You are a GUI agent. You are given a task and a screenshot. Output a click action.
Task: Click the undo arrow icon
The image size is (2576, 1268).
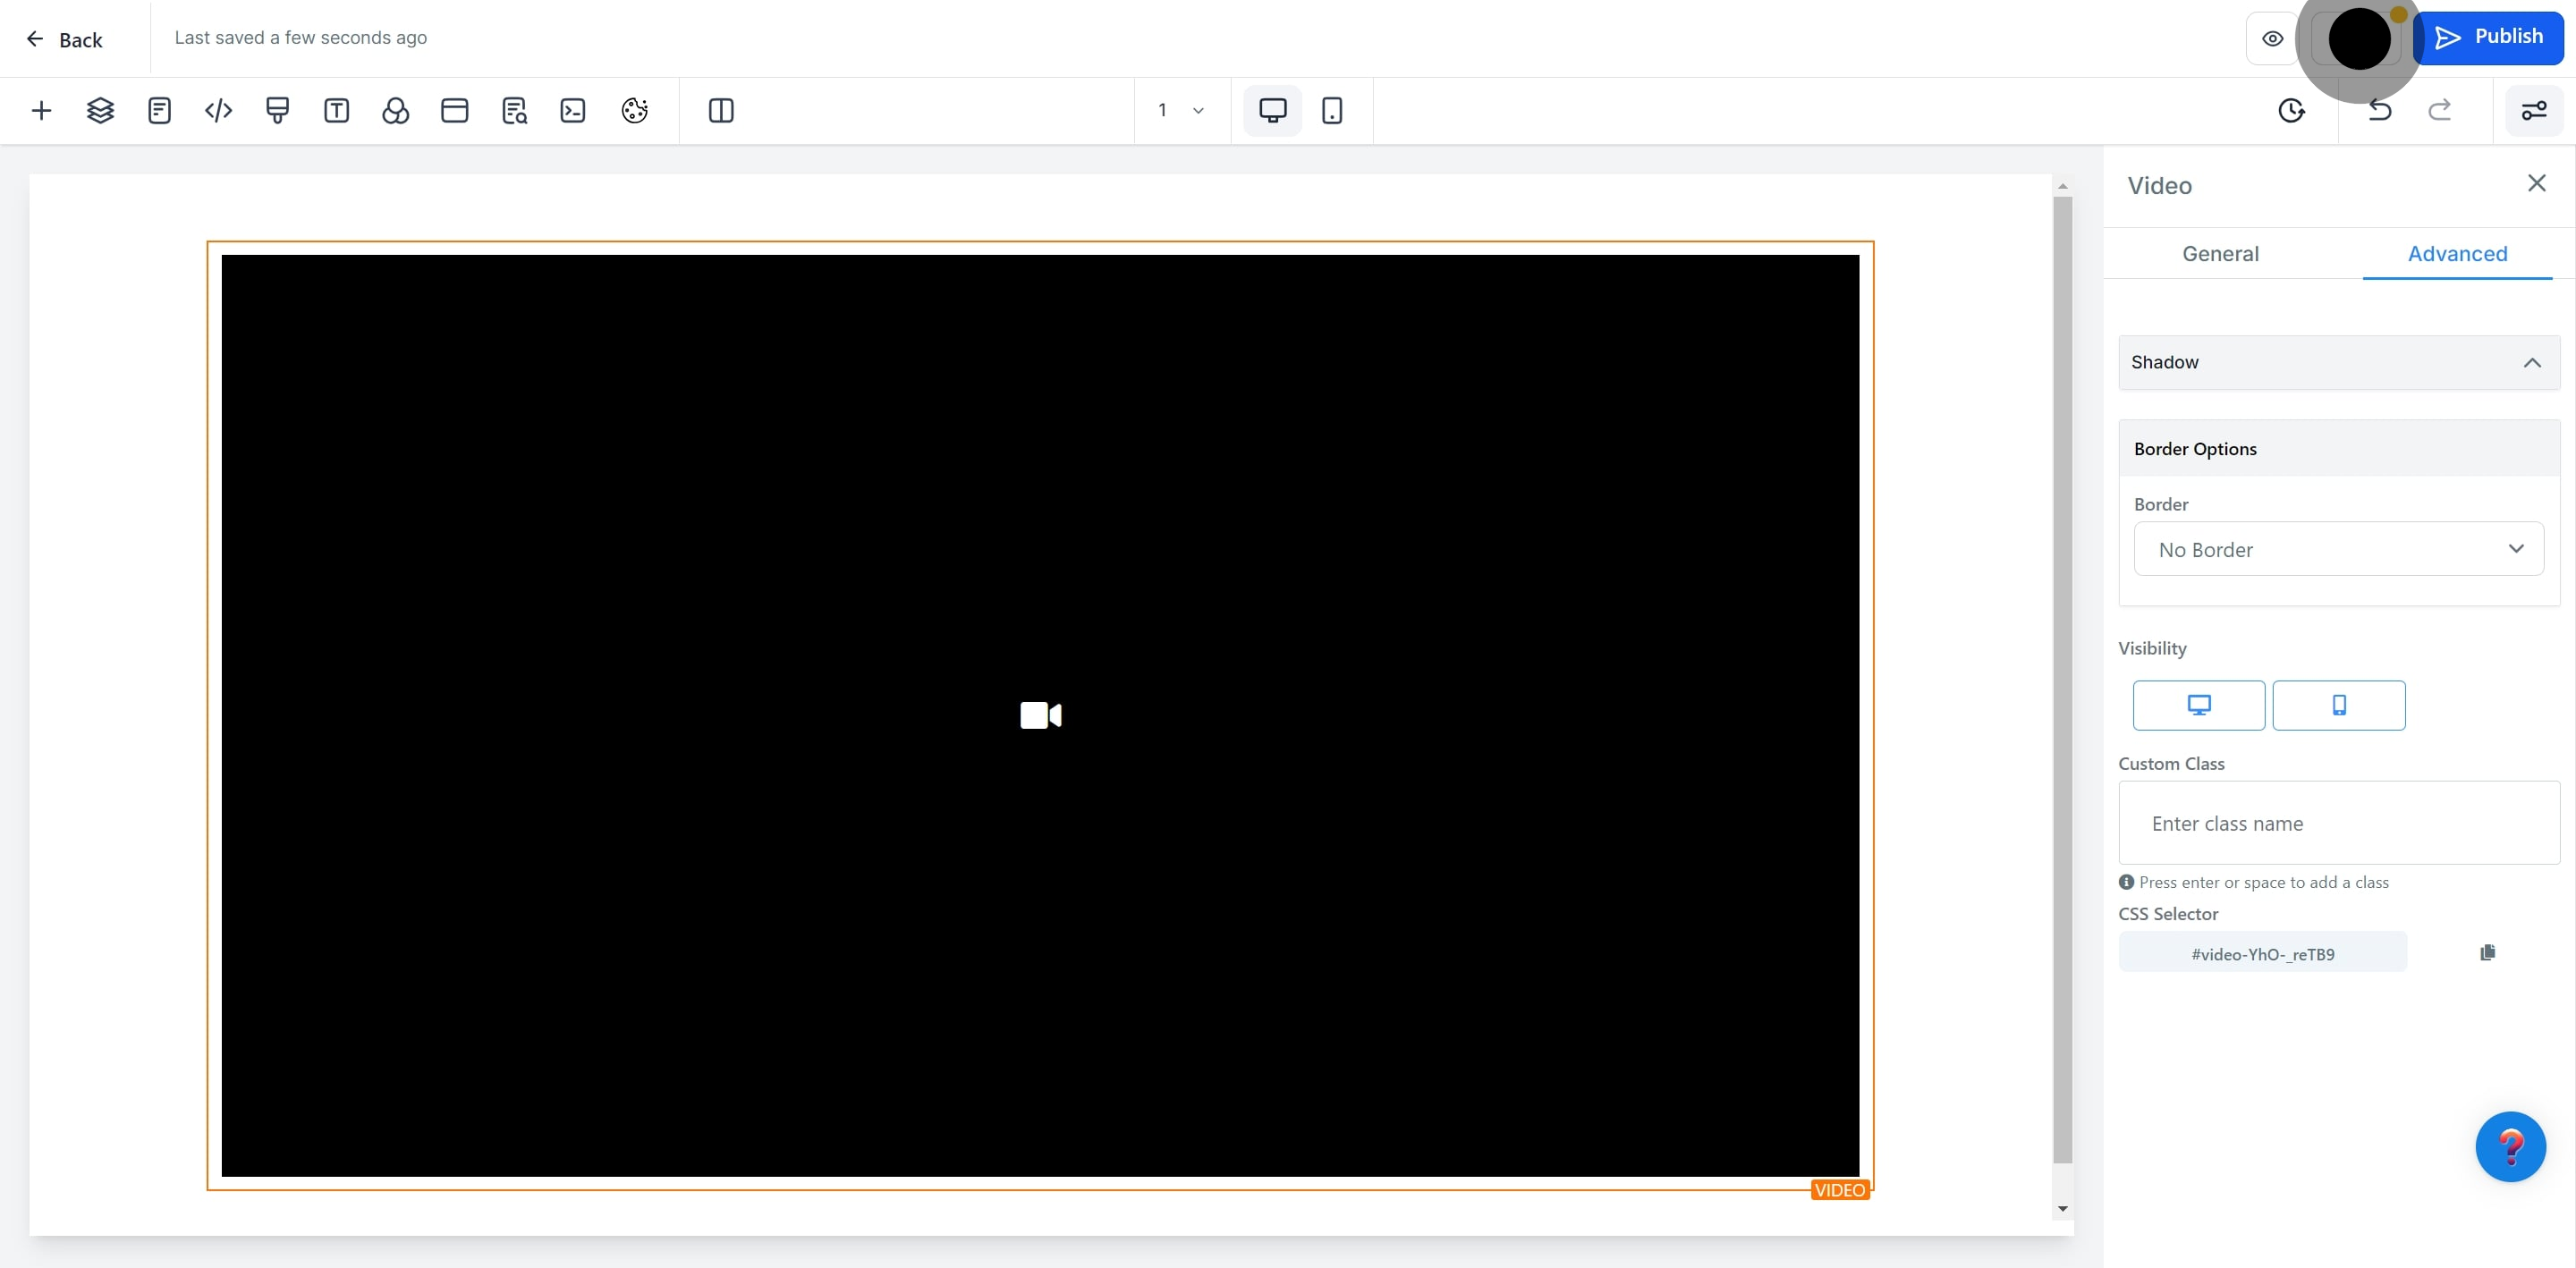tap(2380, 110)
